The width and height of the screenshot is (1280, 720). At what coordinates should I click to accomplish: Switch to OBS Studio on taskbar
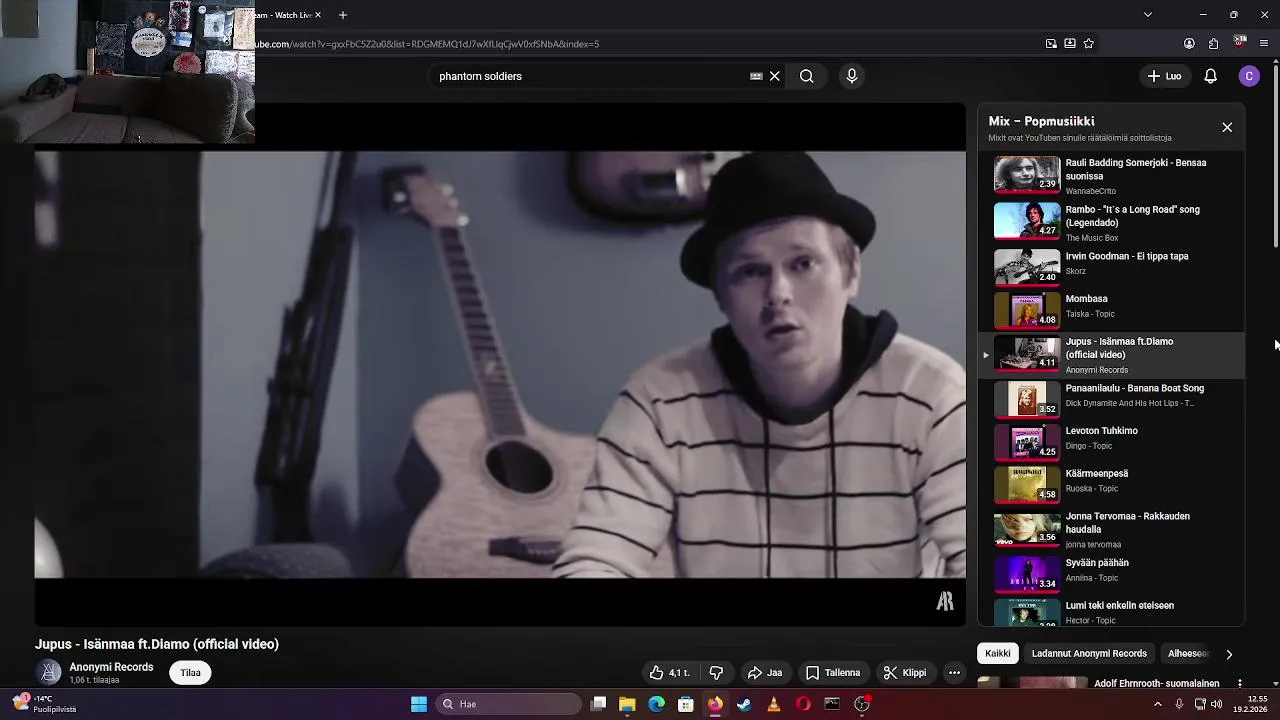click(862, 704)
